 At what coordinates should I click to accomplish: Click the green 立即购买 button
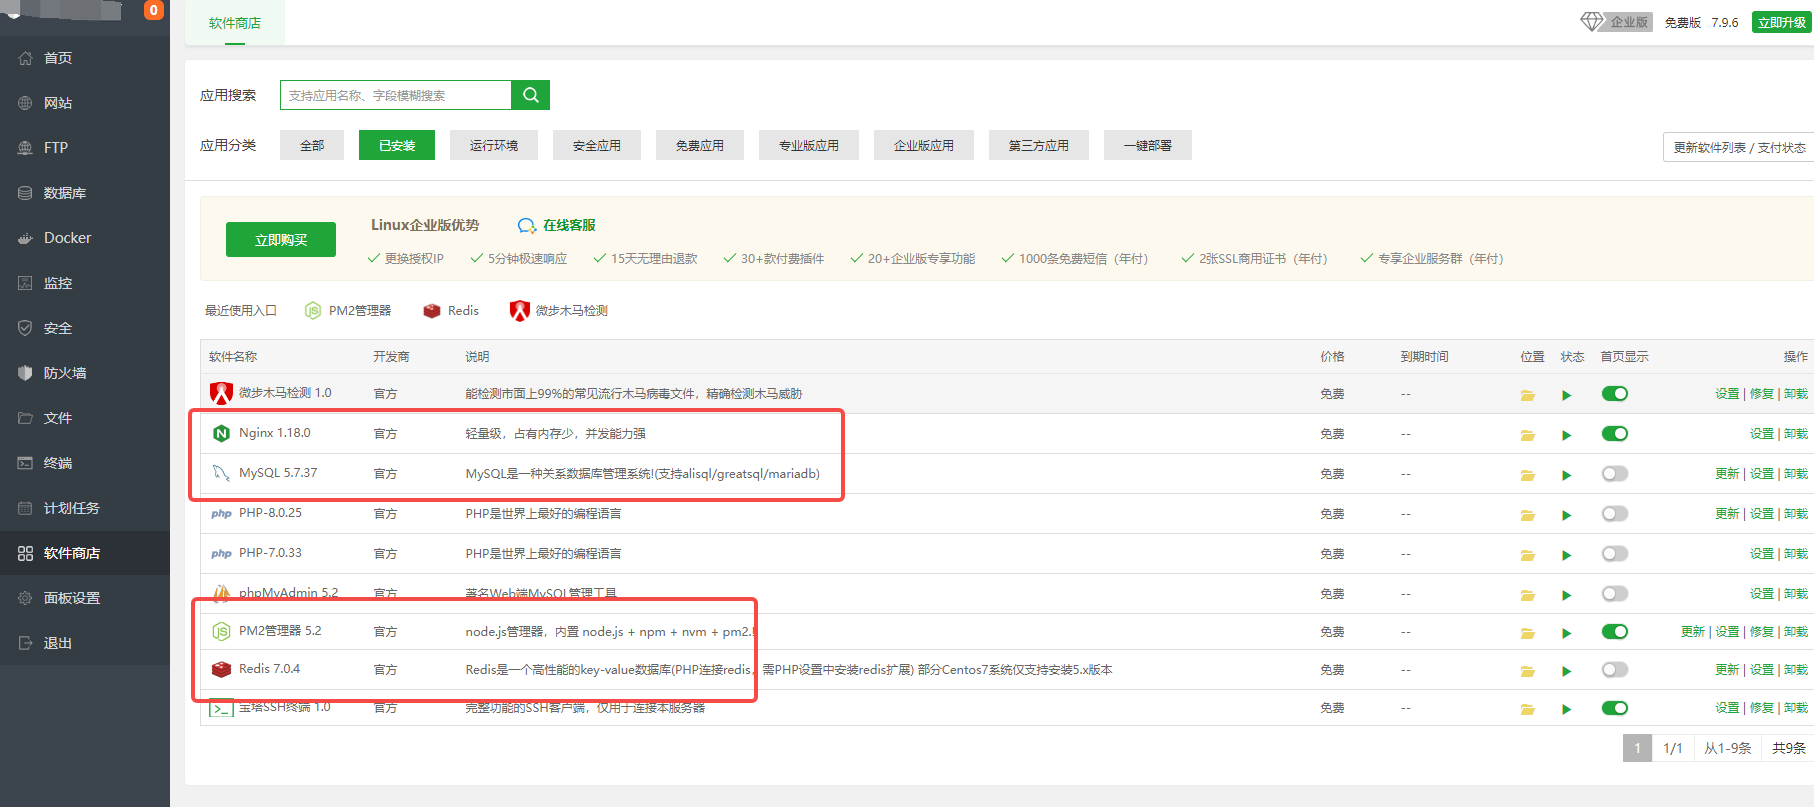(281, 240)
